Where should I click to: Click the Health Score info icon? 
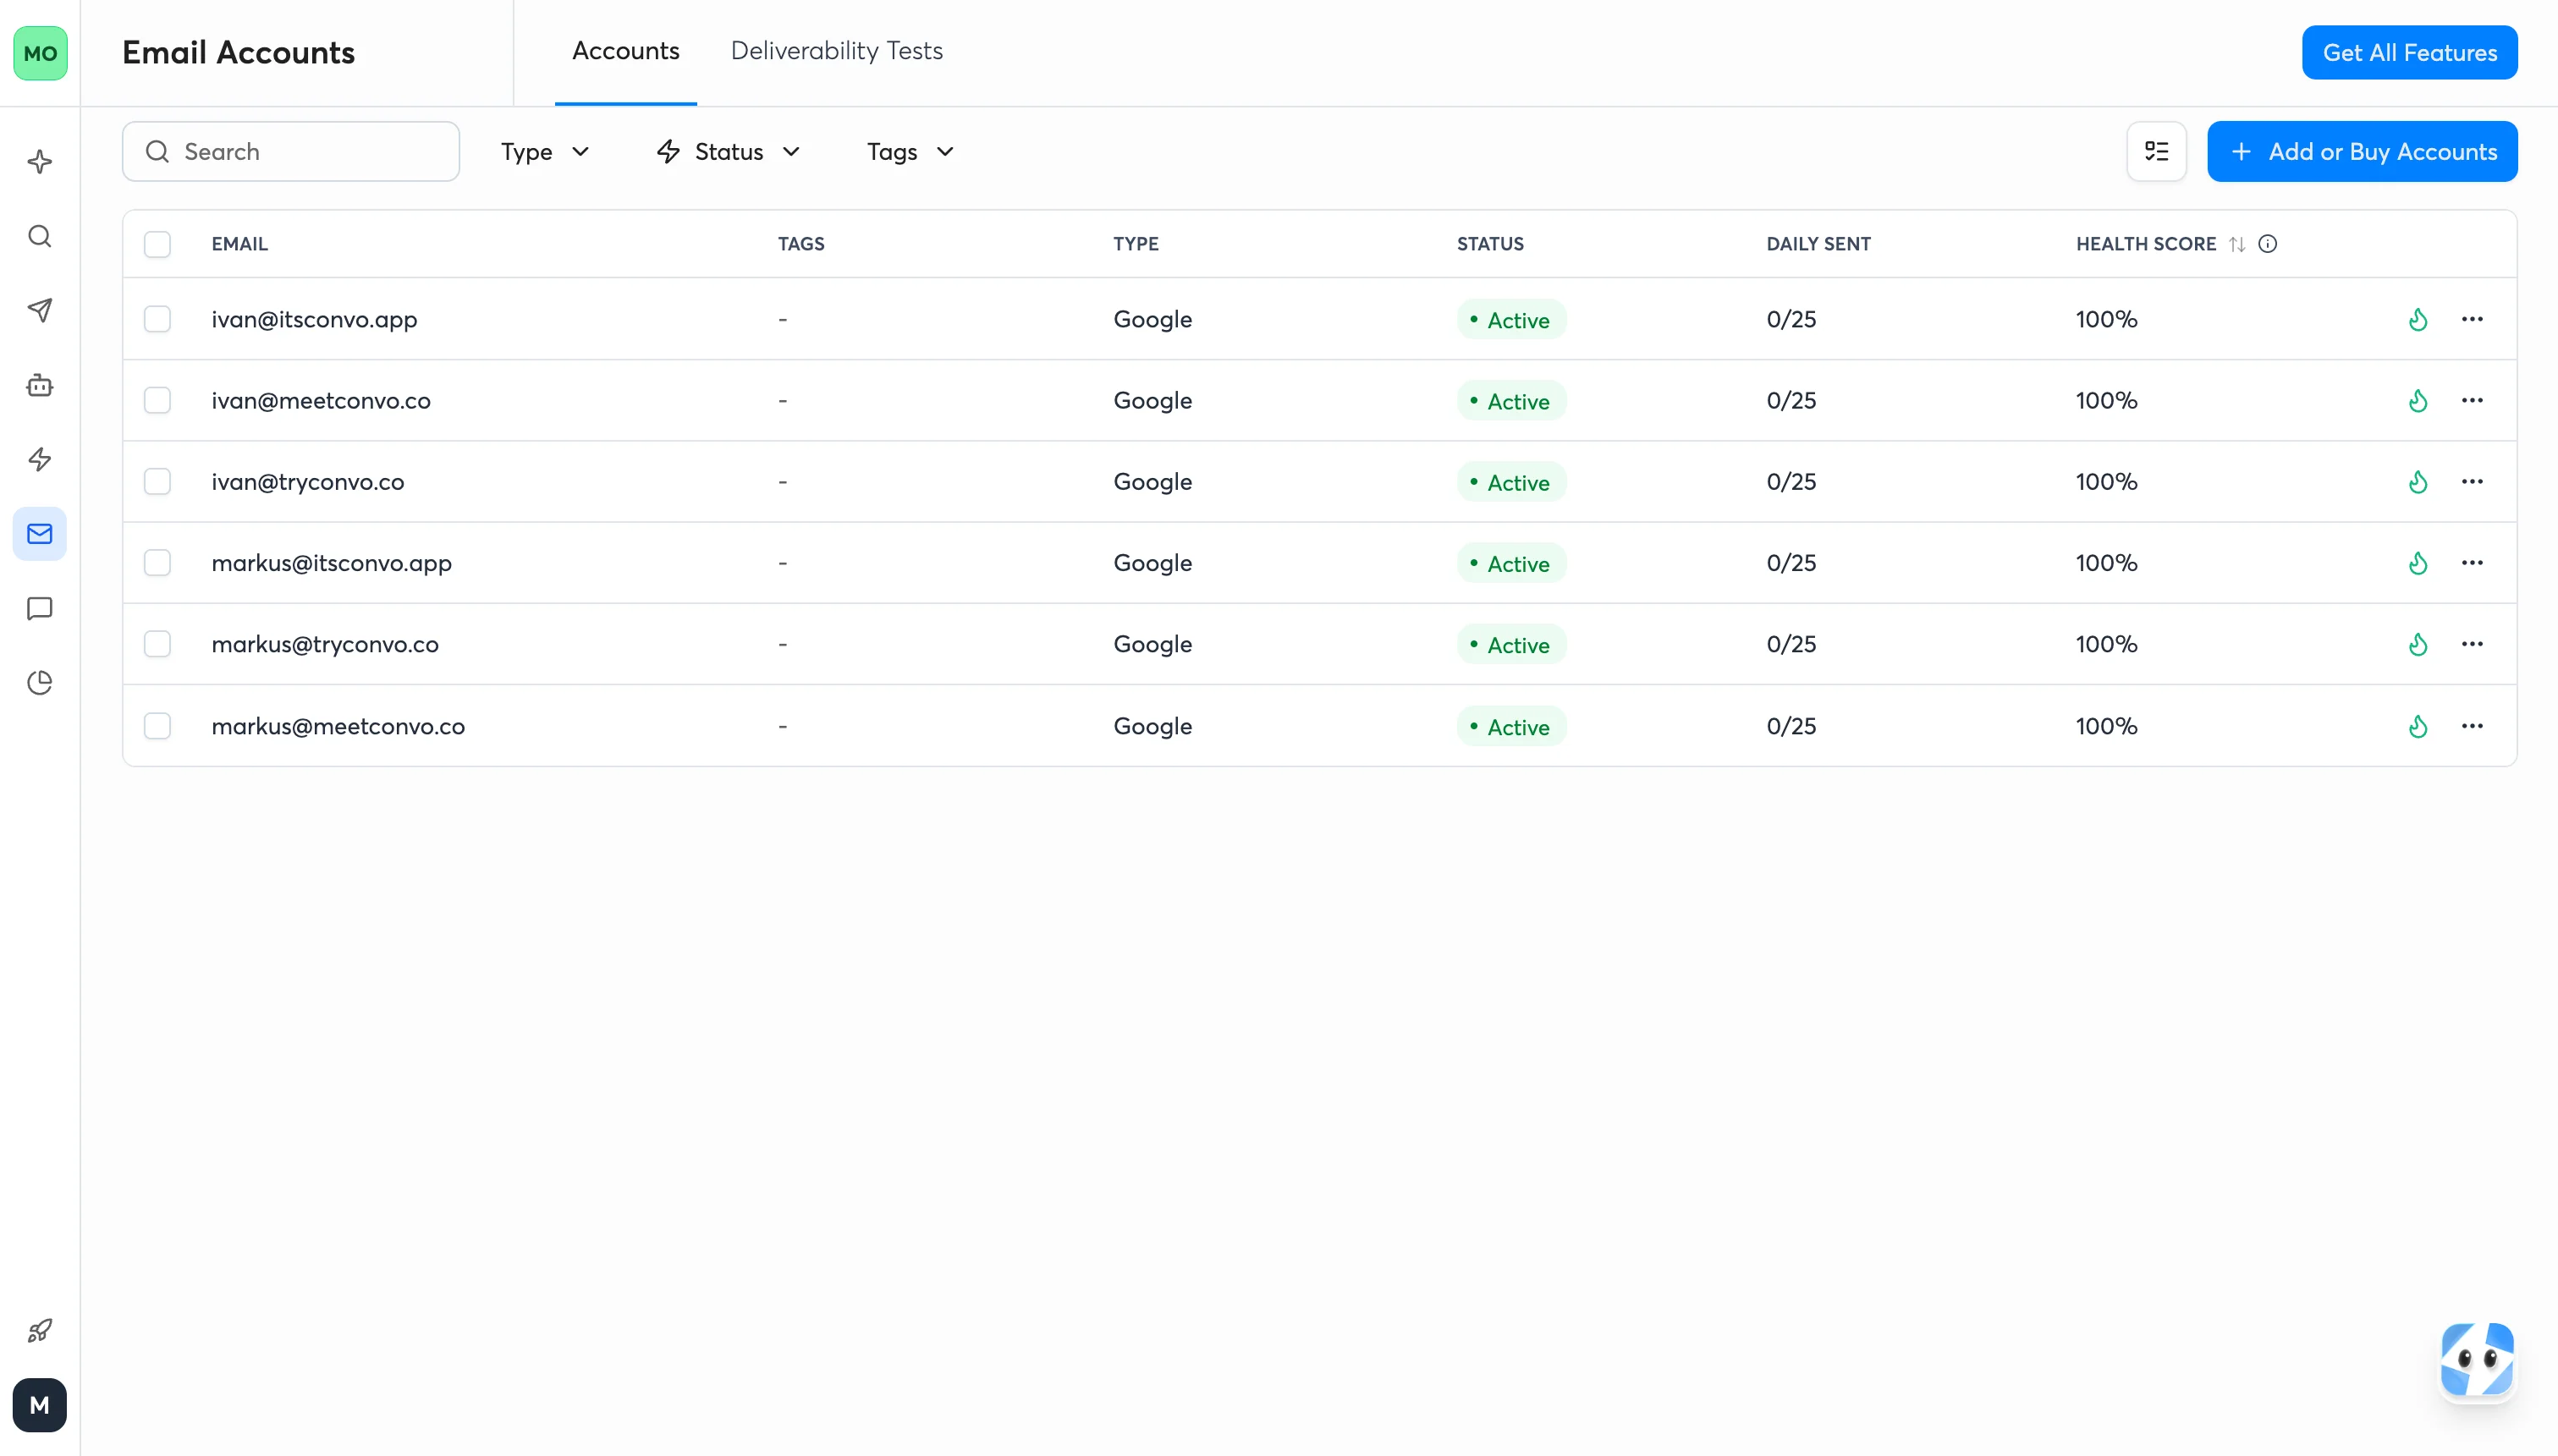[x=2268, y=244]
